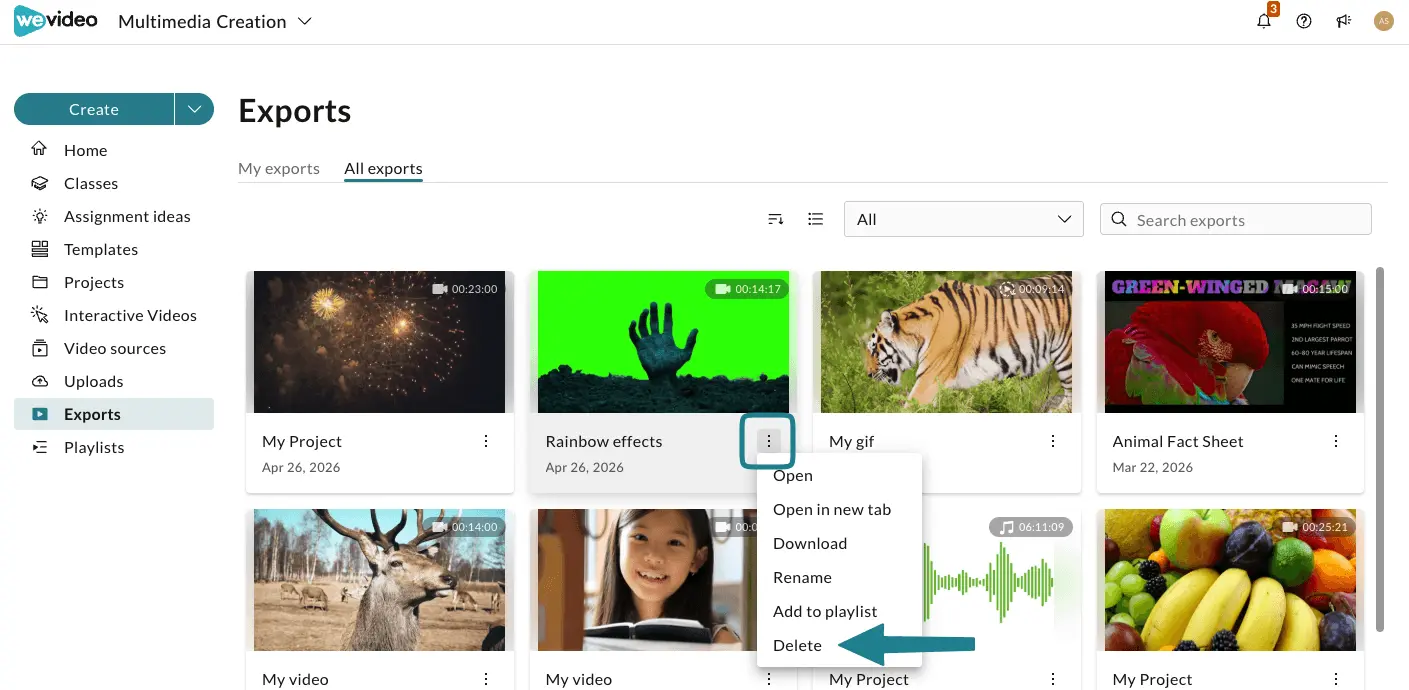The image size is (1409, 690).
Task: Open the All filter dropdown
Action: click(964, 219)
